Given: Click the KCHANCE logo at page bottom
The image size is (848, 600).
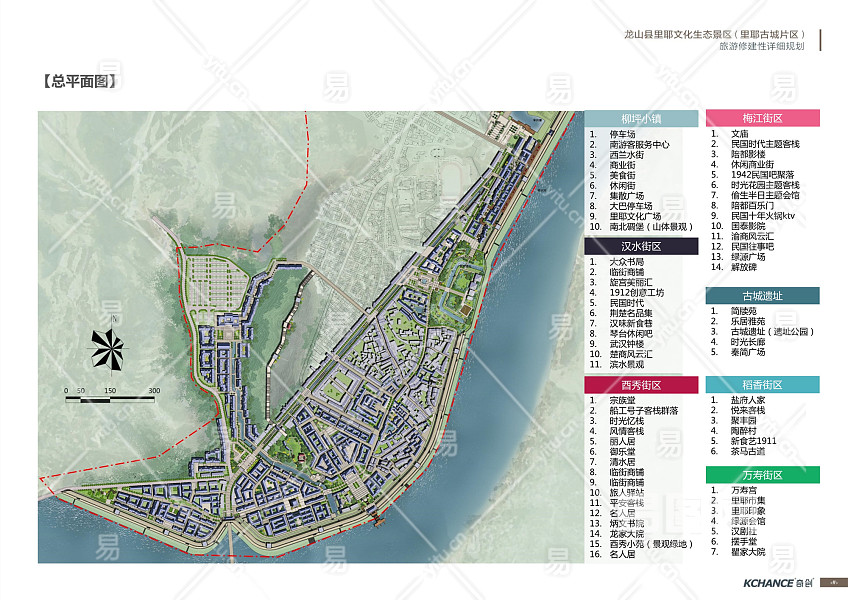Looking at the screenshot, I should point(778,583).
